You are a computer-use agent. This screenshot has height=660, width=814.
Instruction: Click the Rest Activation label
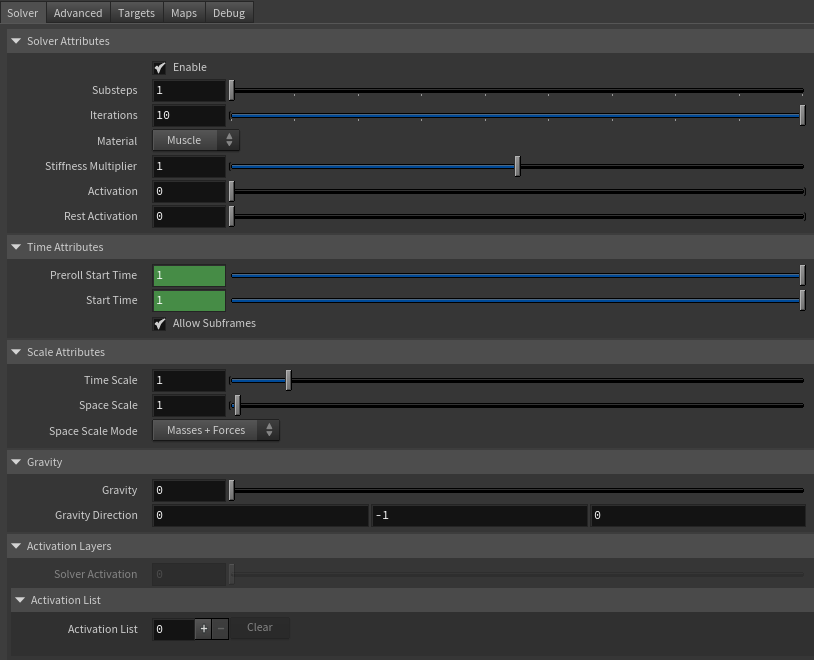click(x=101, y=216)
